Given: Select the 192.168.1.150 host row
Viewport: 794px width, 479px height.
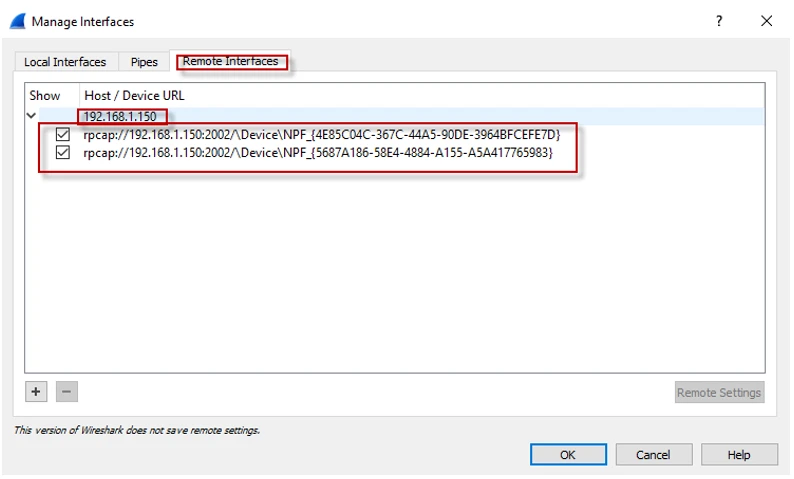Looking at the screenshot, I should pos(119,116).
